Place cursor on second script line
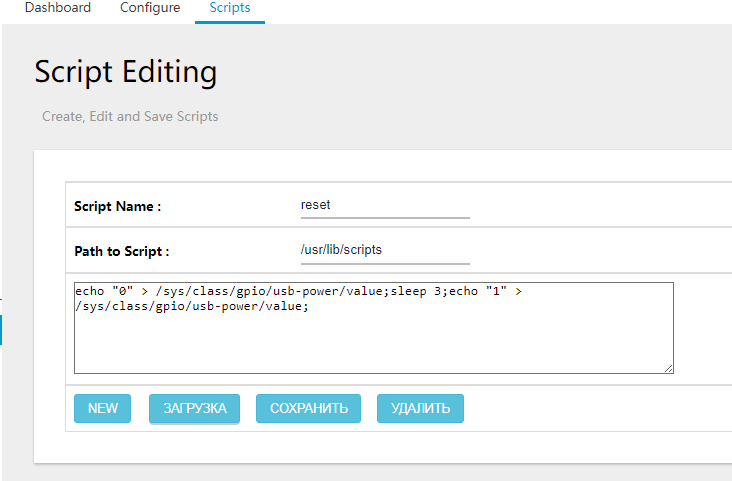Viewport: 732px width, 481px height. (x=191, y=306)
